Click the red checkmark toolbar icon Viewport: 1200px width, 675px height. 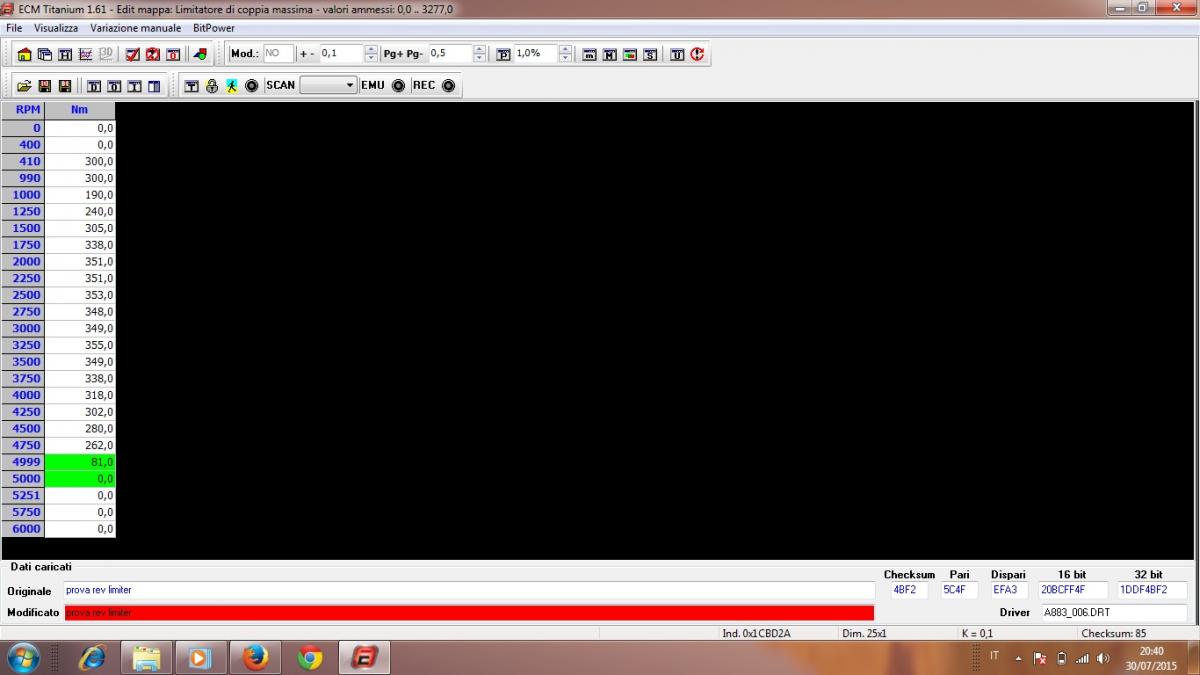pyautogui.click(x=133, y=54)
